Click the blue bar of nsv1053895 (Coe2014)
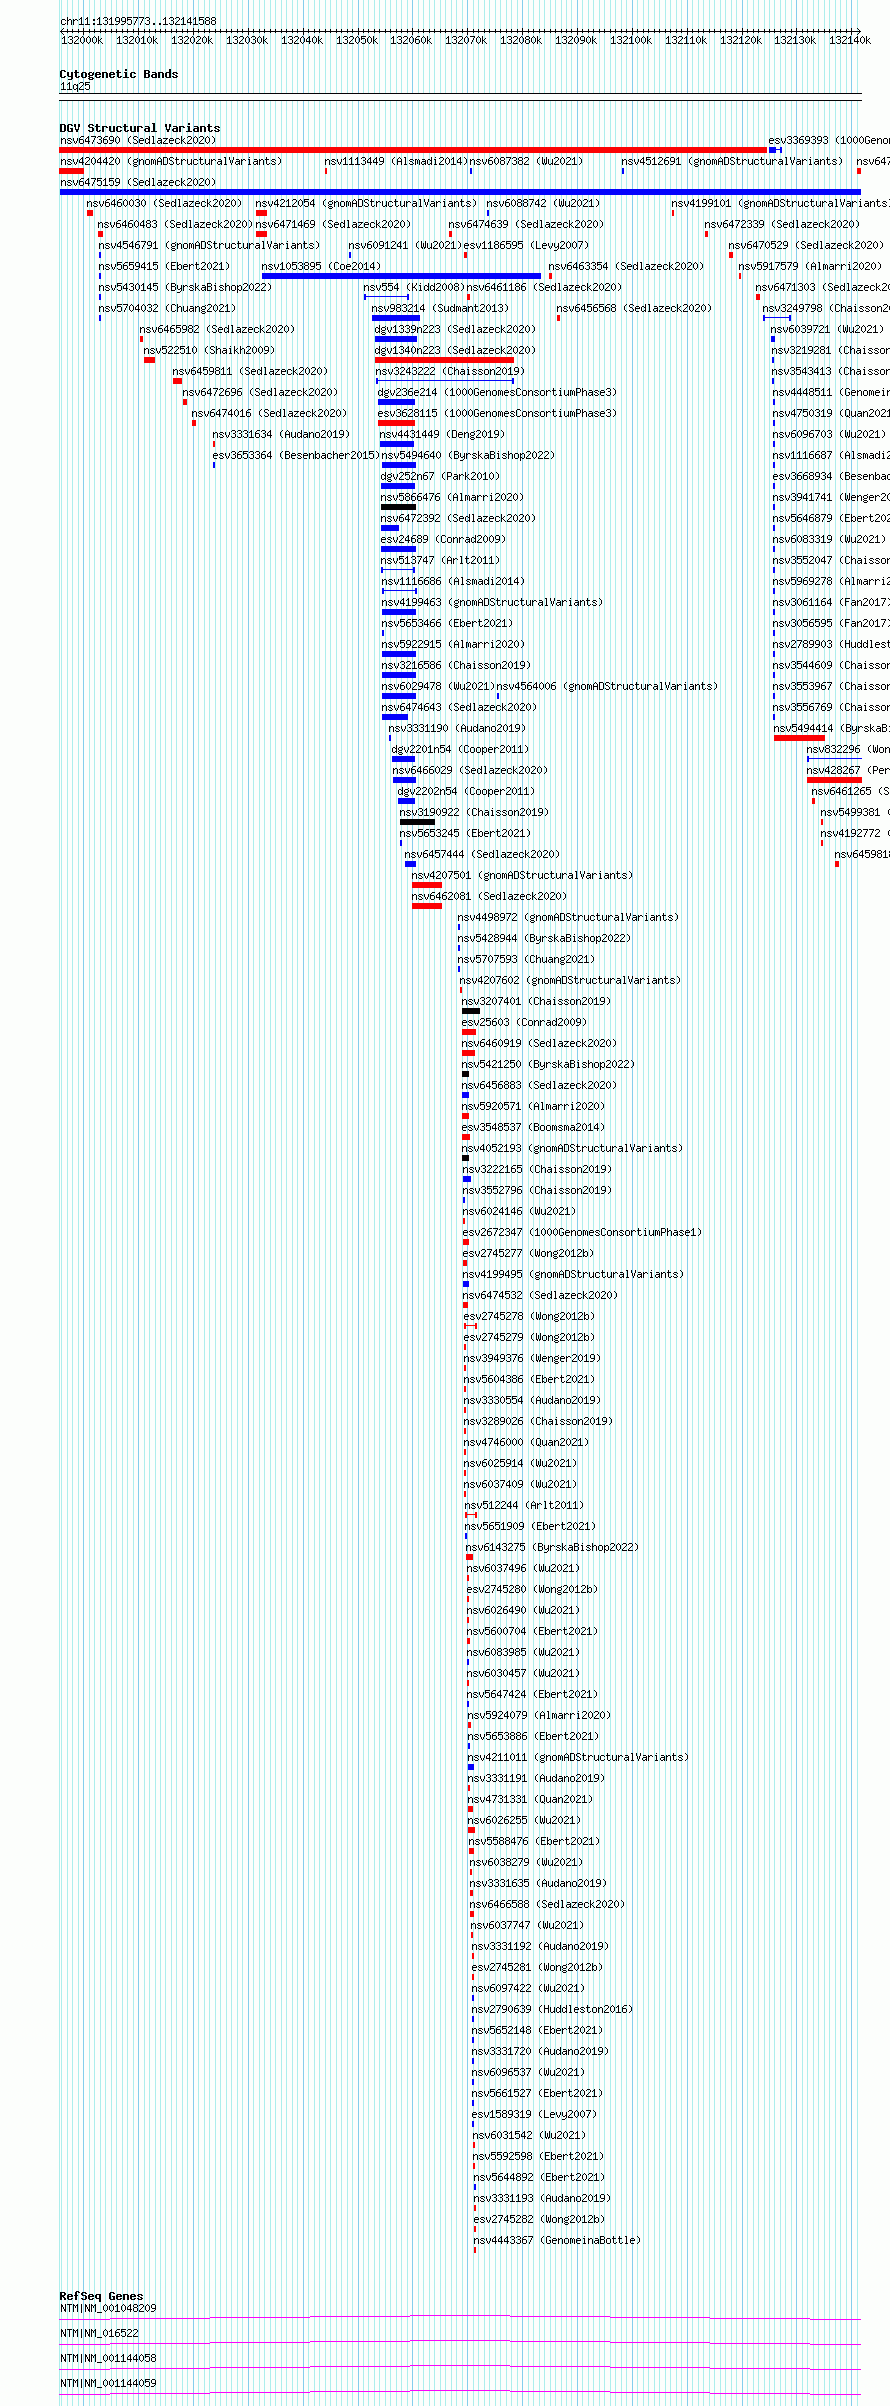 point(401,276)
